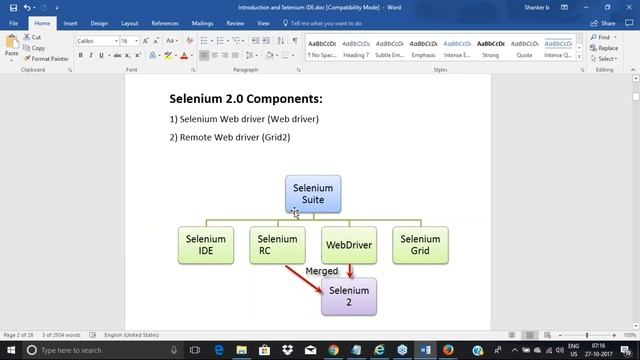The width and height of the screenshot is (640, 360).
Task: Justify the paragraph text
Action: pyautogui.click(x=235, y=55)
